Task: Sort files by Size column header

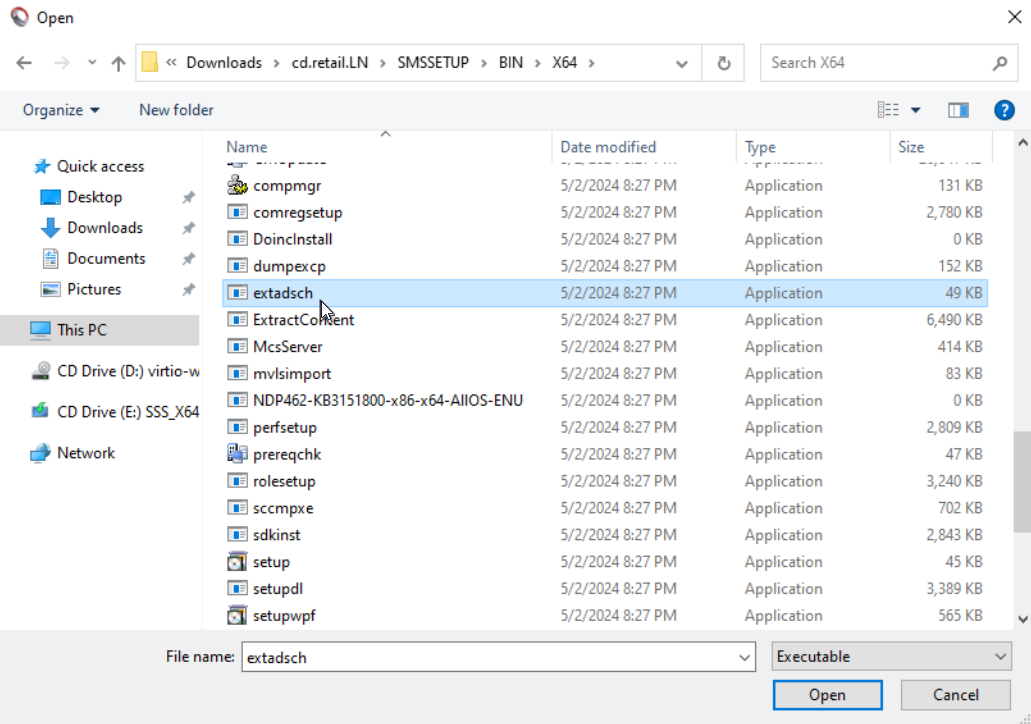Action: pyautogui.click(x=911, y=147)
